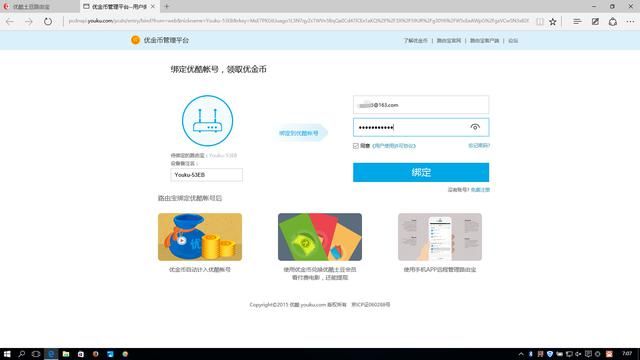
Task: Go back with browser back arrow
Action: point(10,22)
